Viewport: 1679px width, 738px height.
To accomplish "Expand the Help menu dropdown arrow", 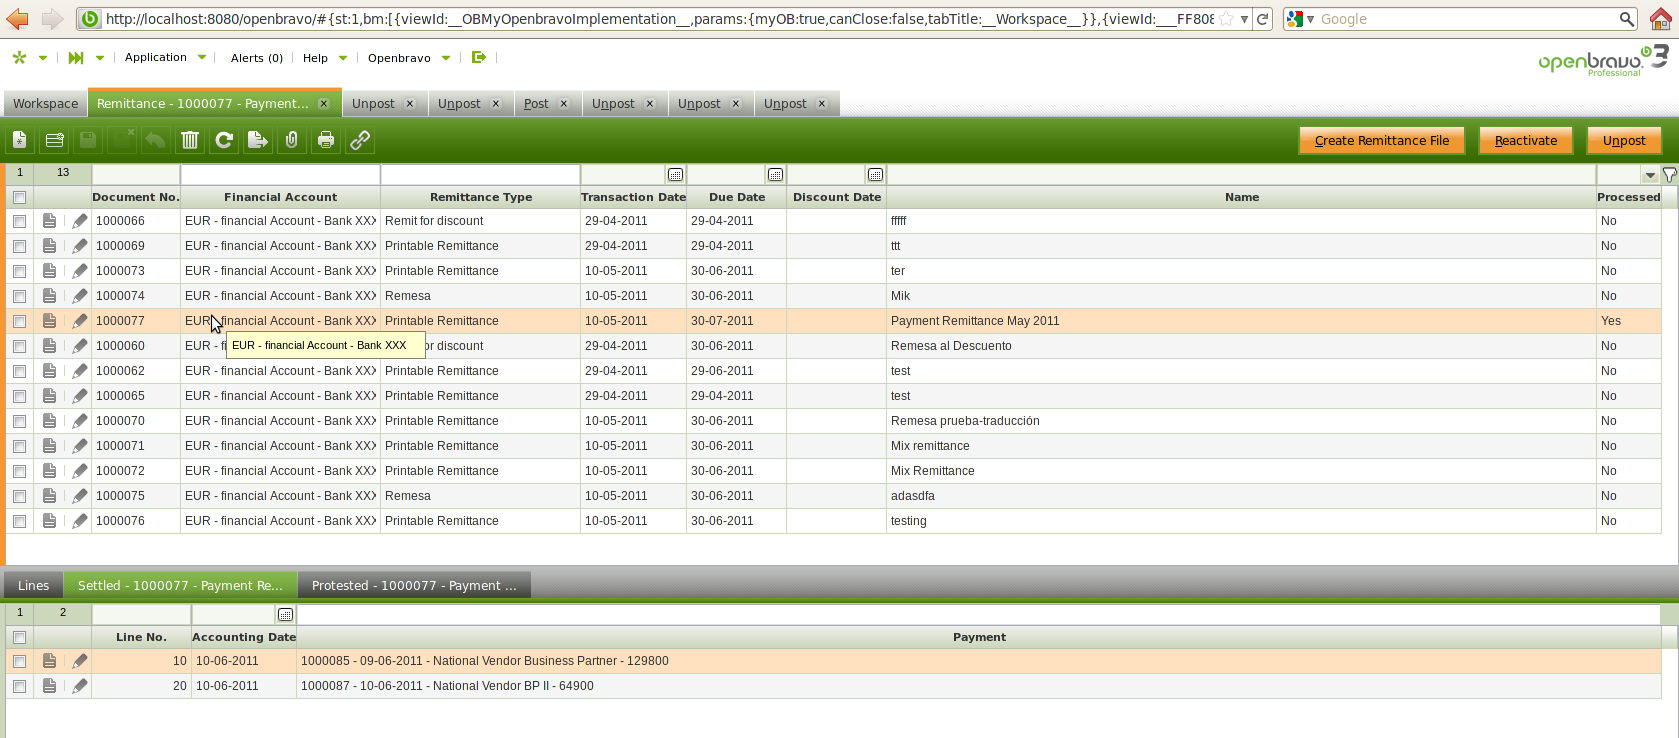I will point(343,58).
